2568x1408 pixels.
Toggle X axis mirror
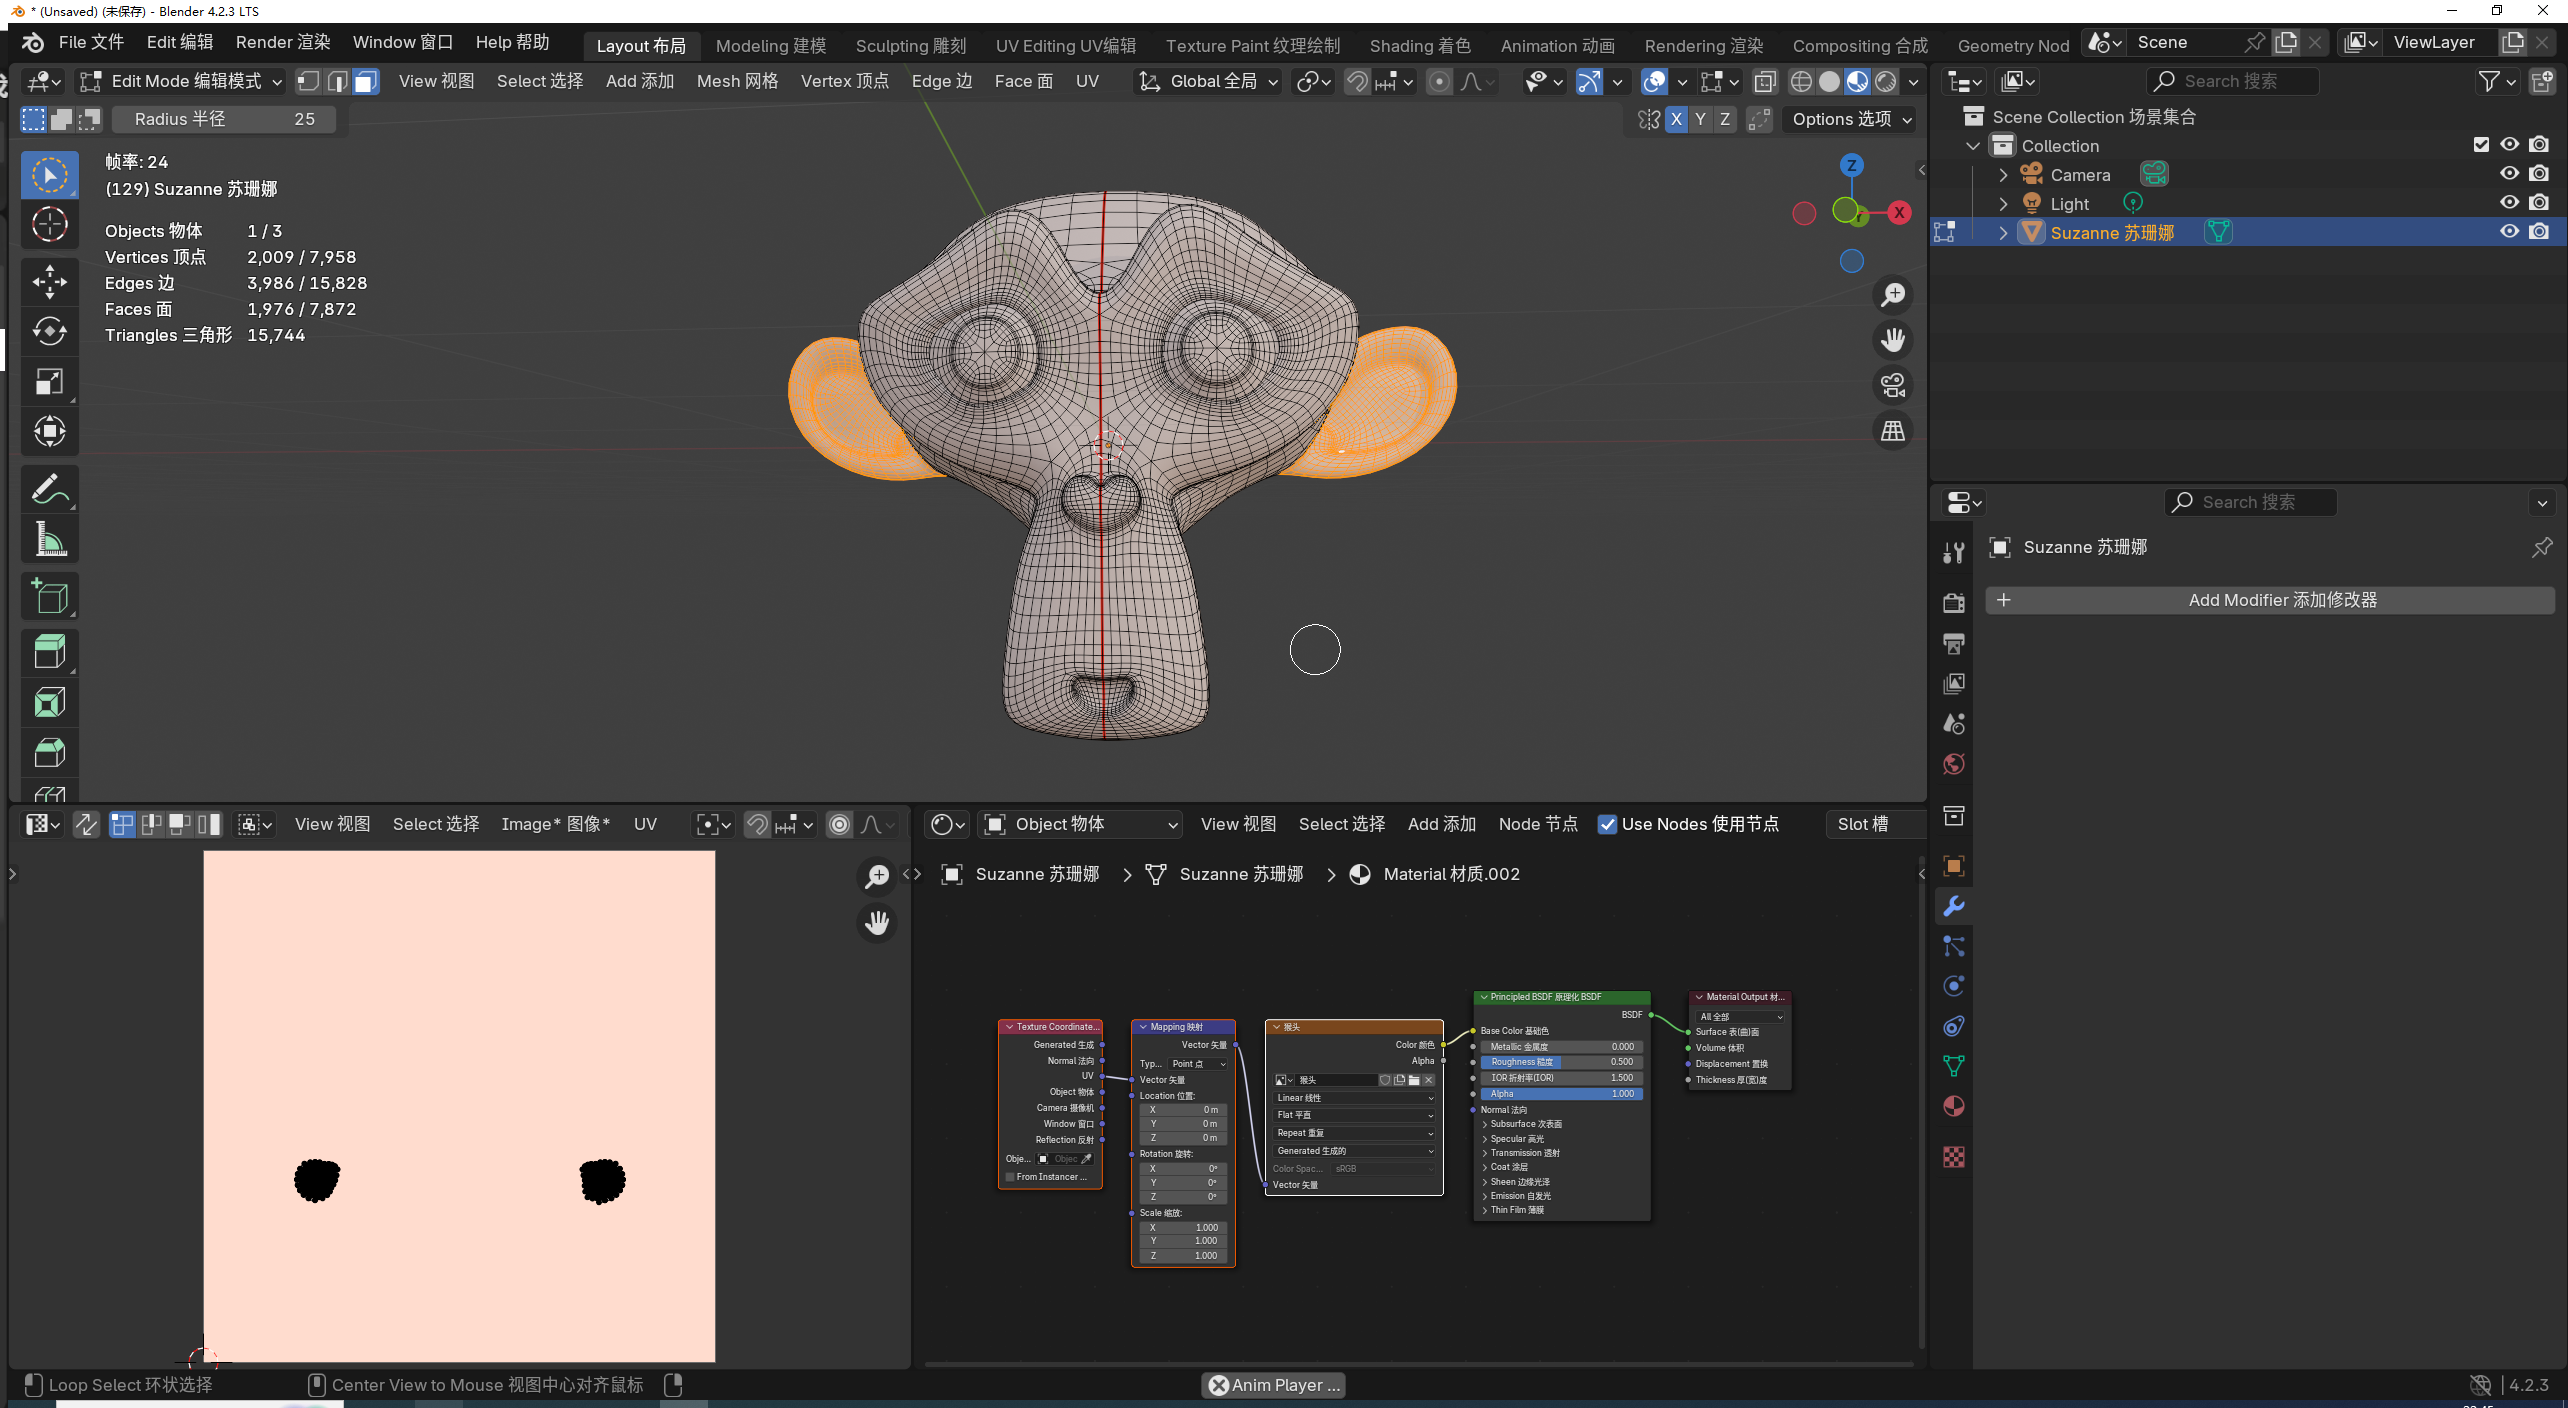[1676, 119]
